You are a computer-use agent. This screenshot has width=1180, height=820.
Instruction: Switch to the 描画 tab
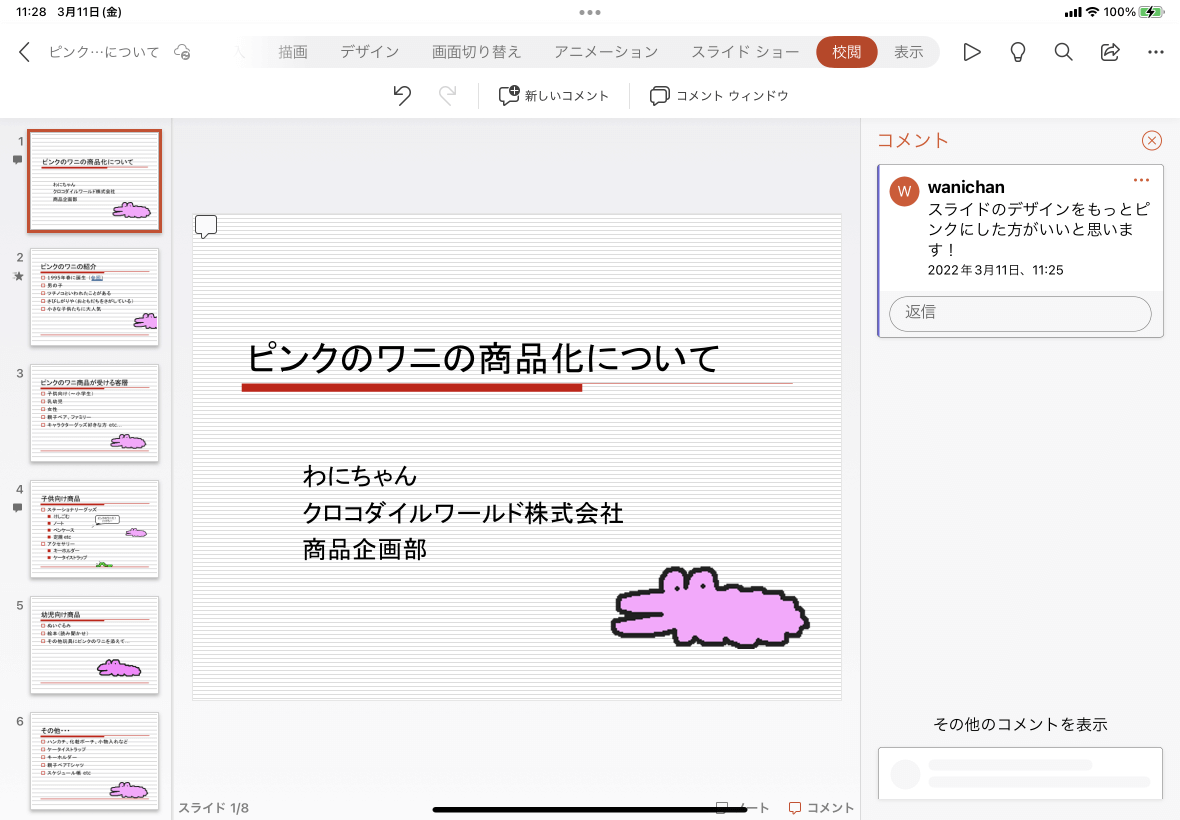pyautogui.click(x=293, y=52)
